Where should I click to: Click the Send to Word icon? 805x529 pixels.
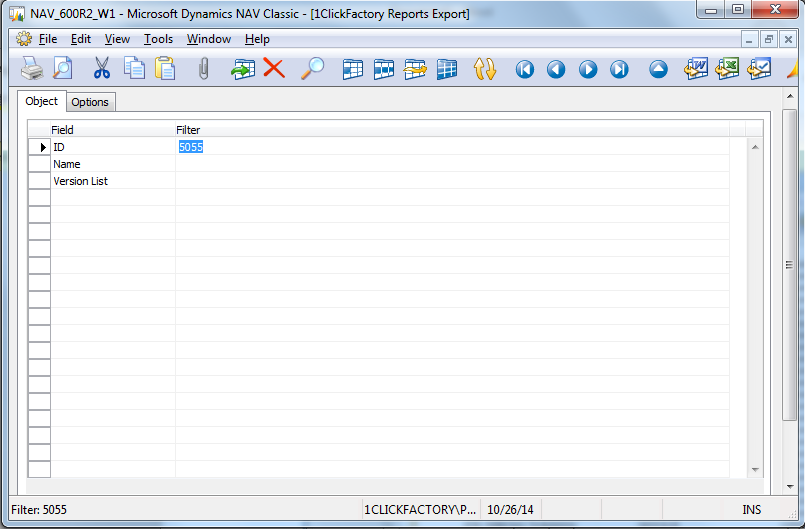(696, 69)
